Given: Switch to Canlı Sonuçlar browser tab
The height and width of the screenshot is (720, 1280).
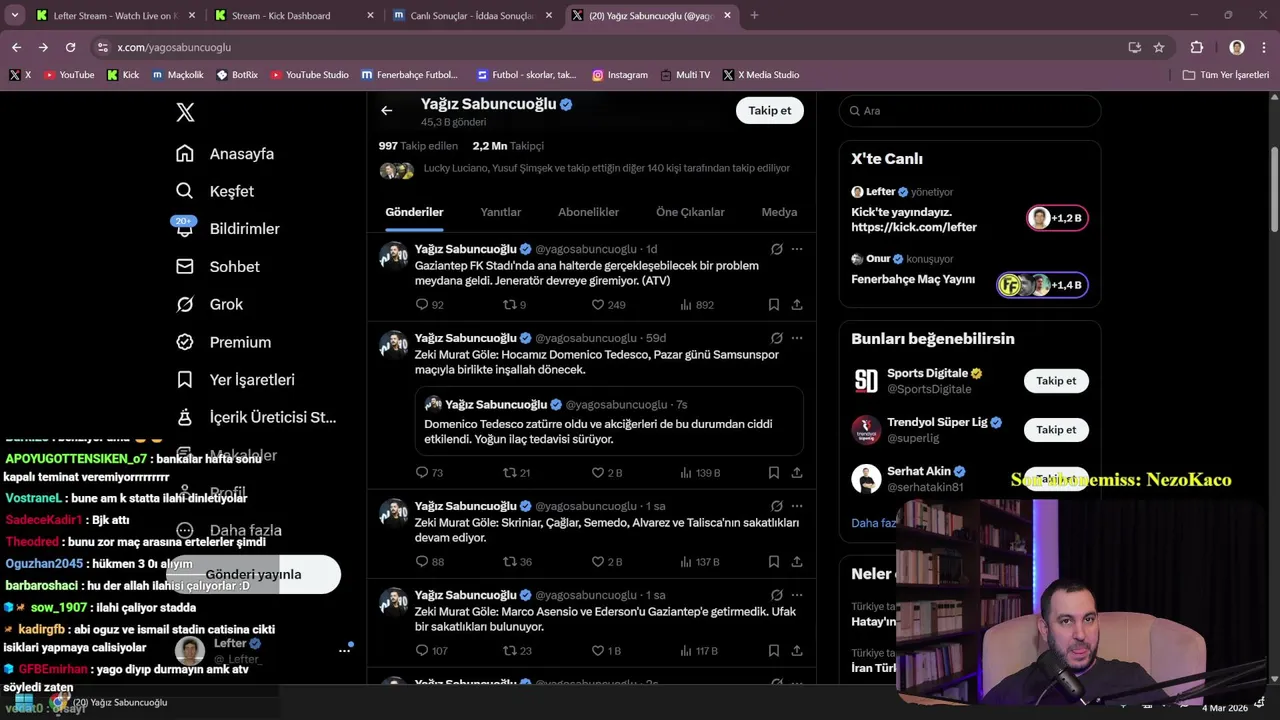Looking at the screenshot, I should [470, 16].
